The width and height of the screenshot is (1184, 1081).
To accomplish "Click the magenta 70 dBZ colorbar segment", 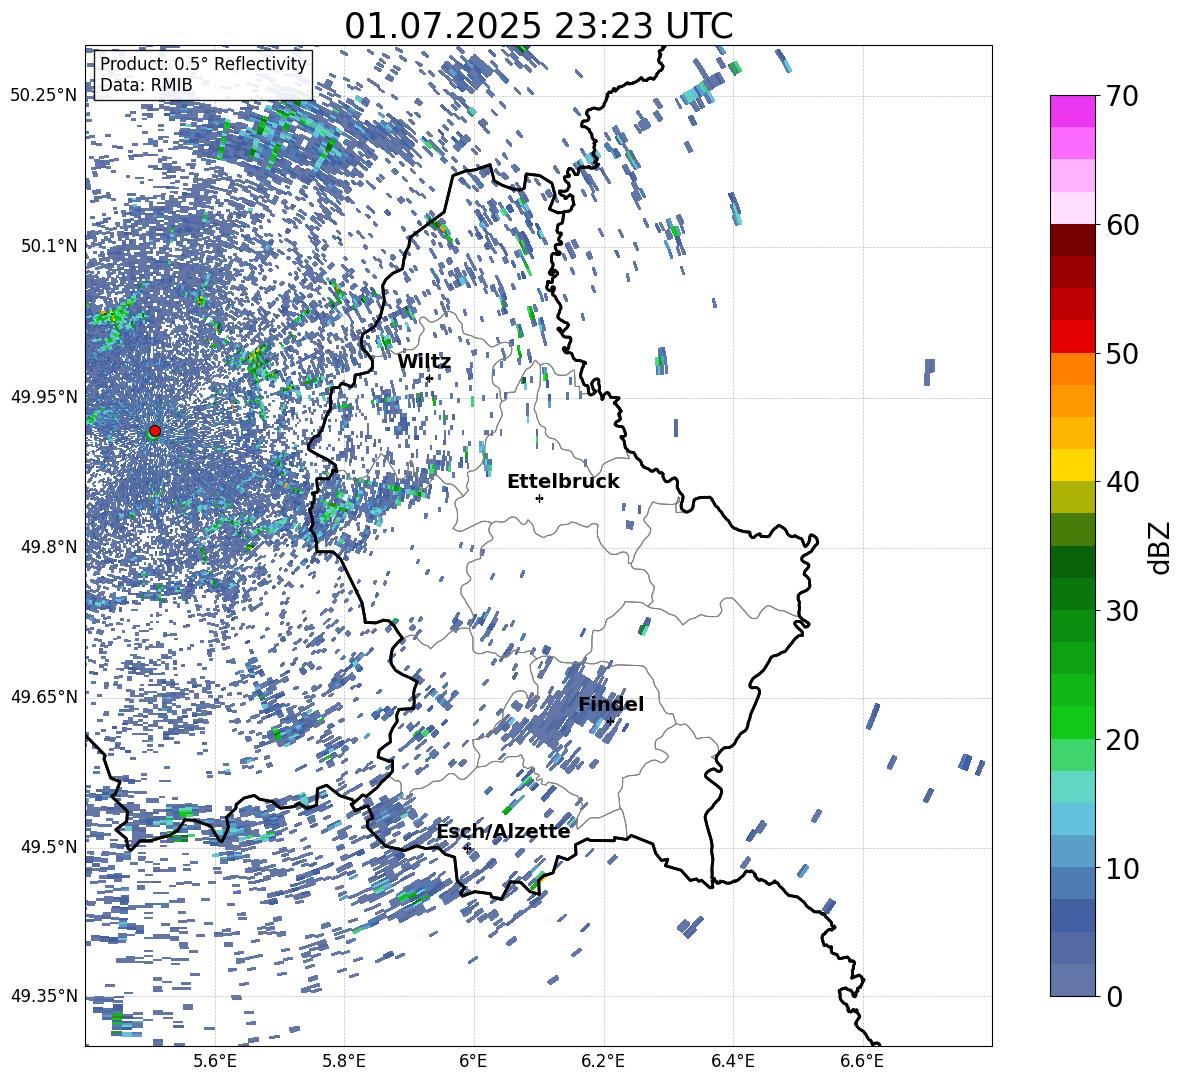I will (1072, 111).
